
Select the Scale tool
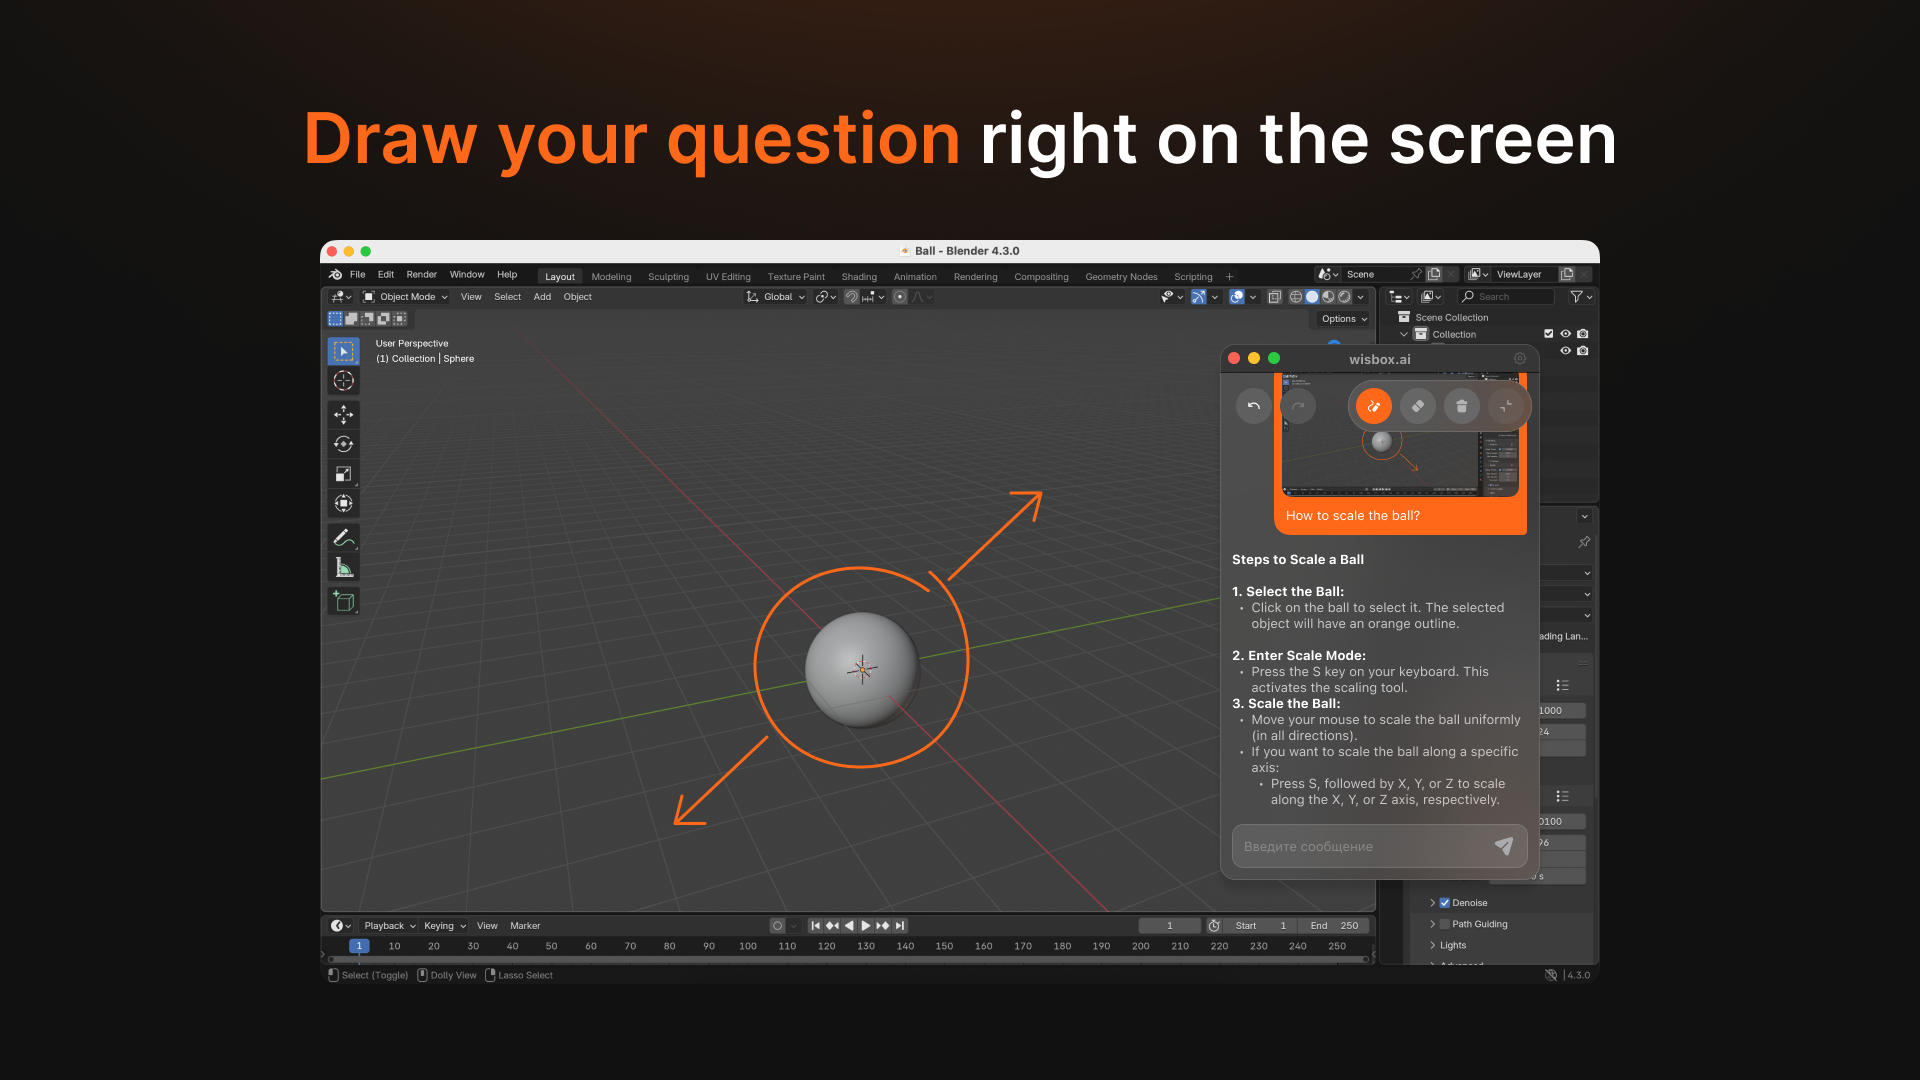point(343,474)
